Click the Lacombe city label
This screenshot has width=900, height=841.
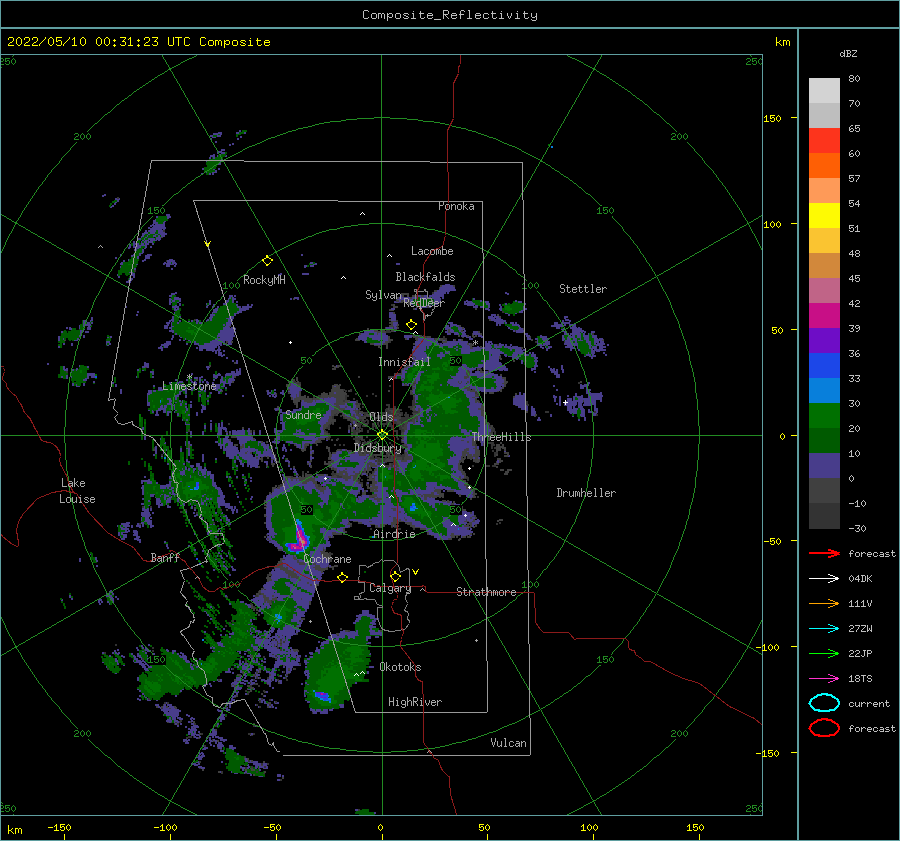432,251
